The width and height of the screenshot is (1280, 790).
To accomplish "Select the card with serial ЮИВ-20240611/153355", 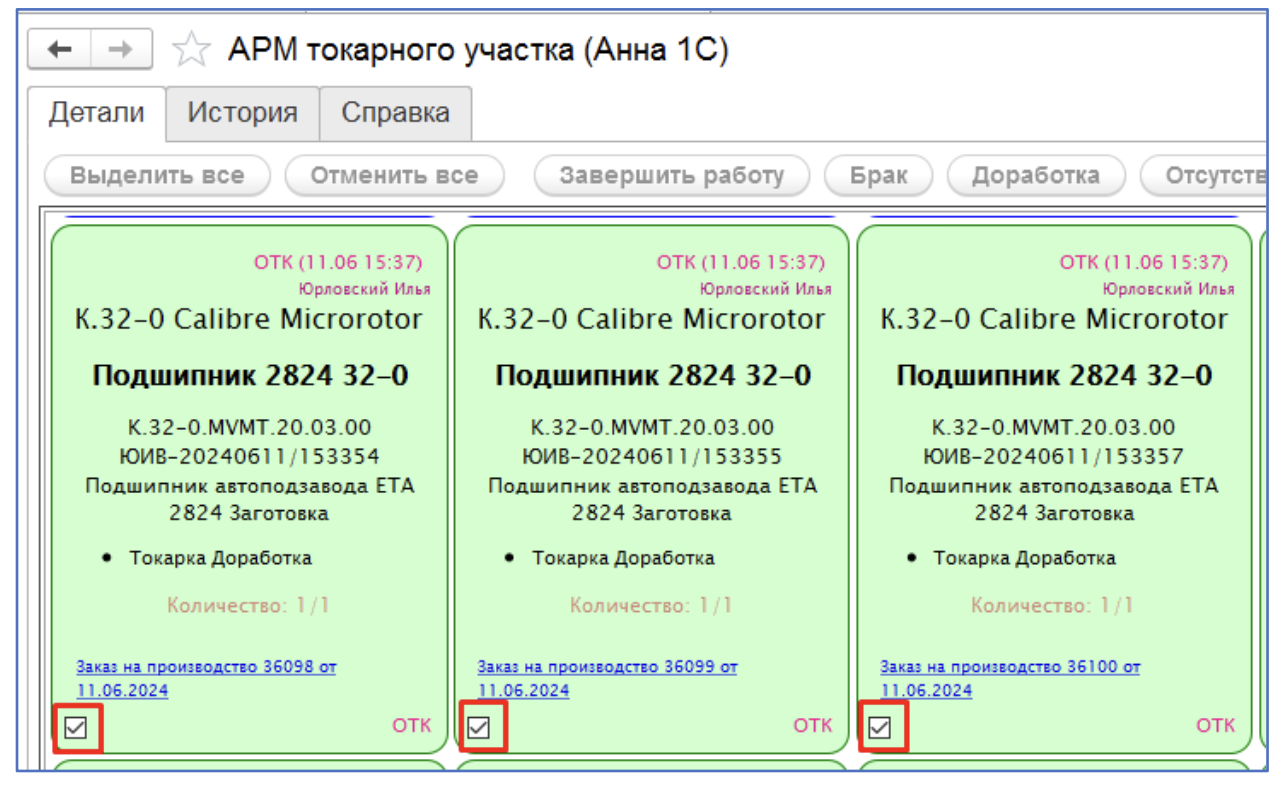I will click(651, 457).
